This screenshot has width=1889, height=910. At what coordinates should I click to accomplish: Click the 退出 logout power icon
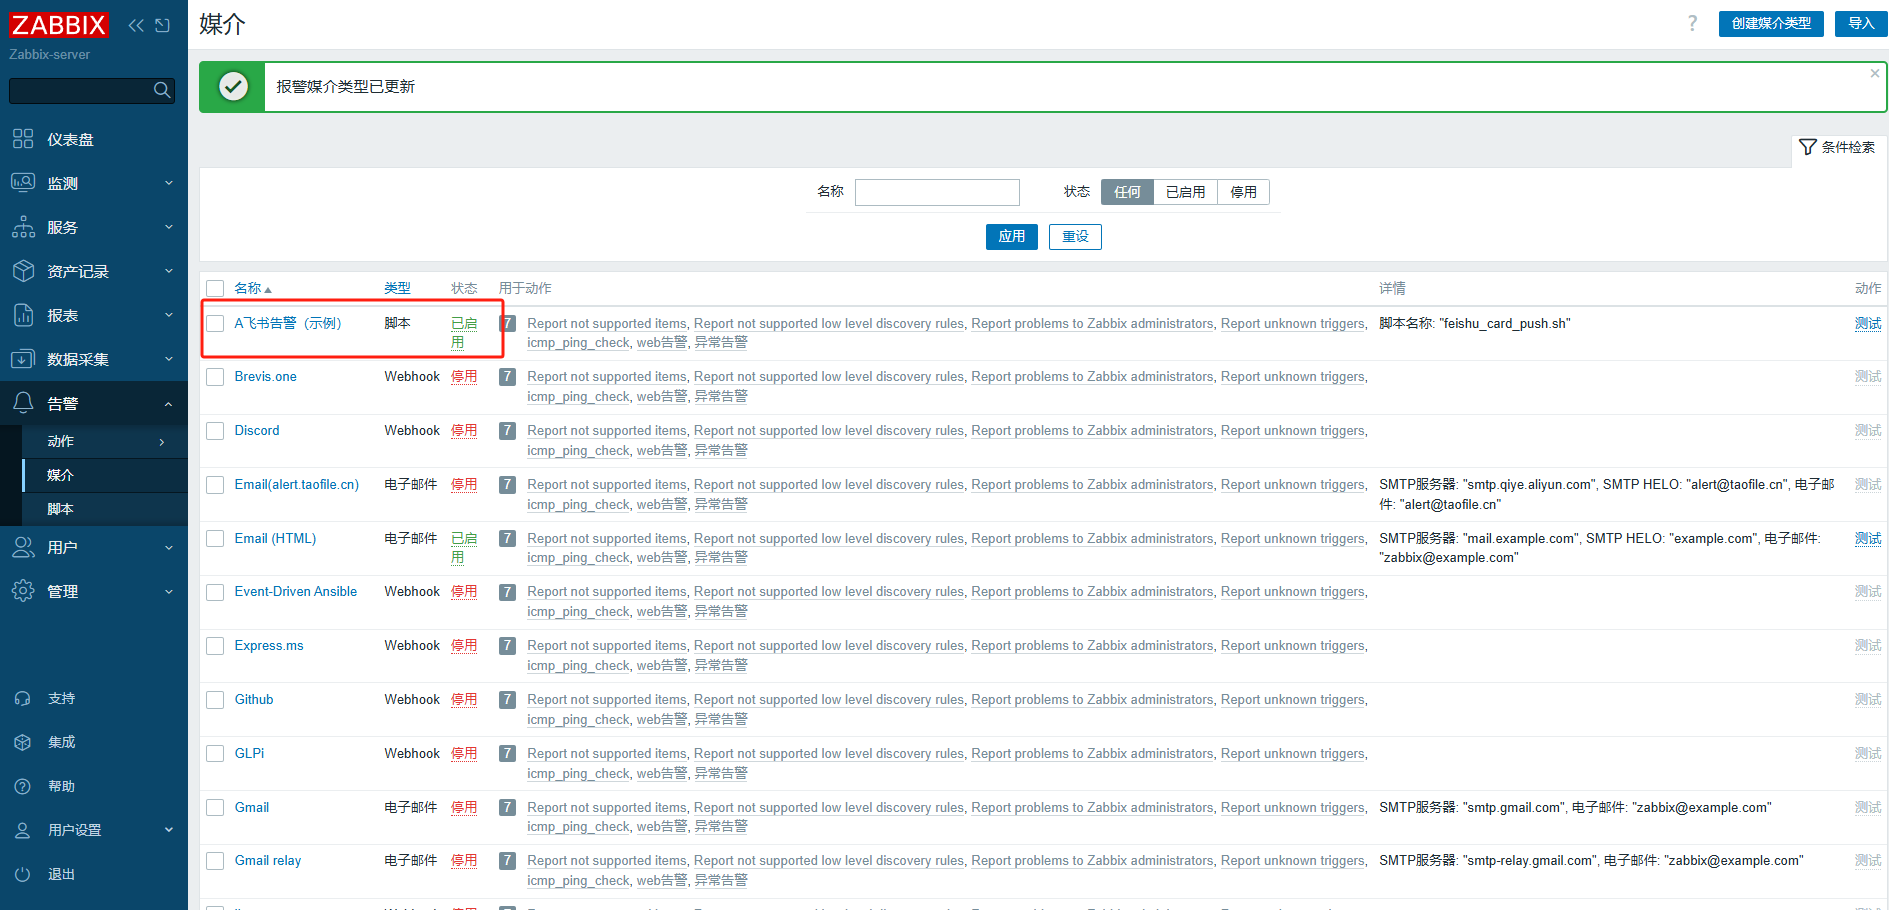pos(23,874)
